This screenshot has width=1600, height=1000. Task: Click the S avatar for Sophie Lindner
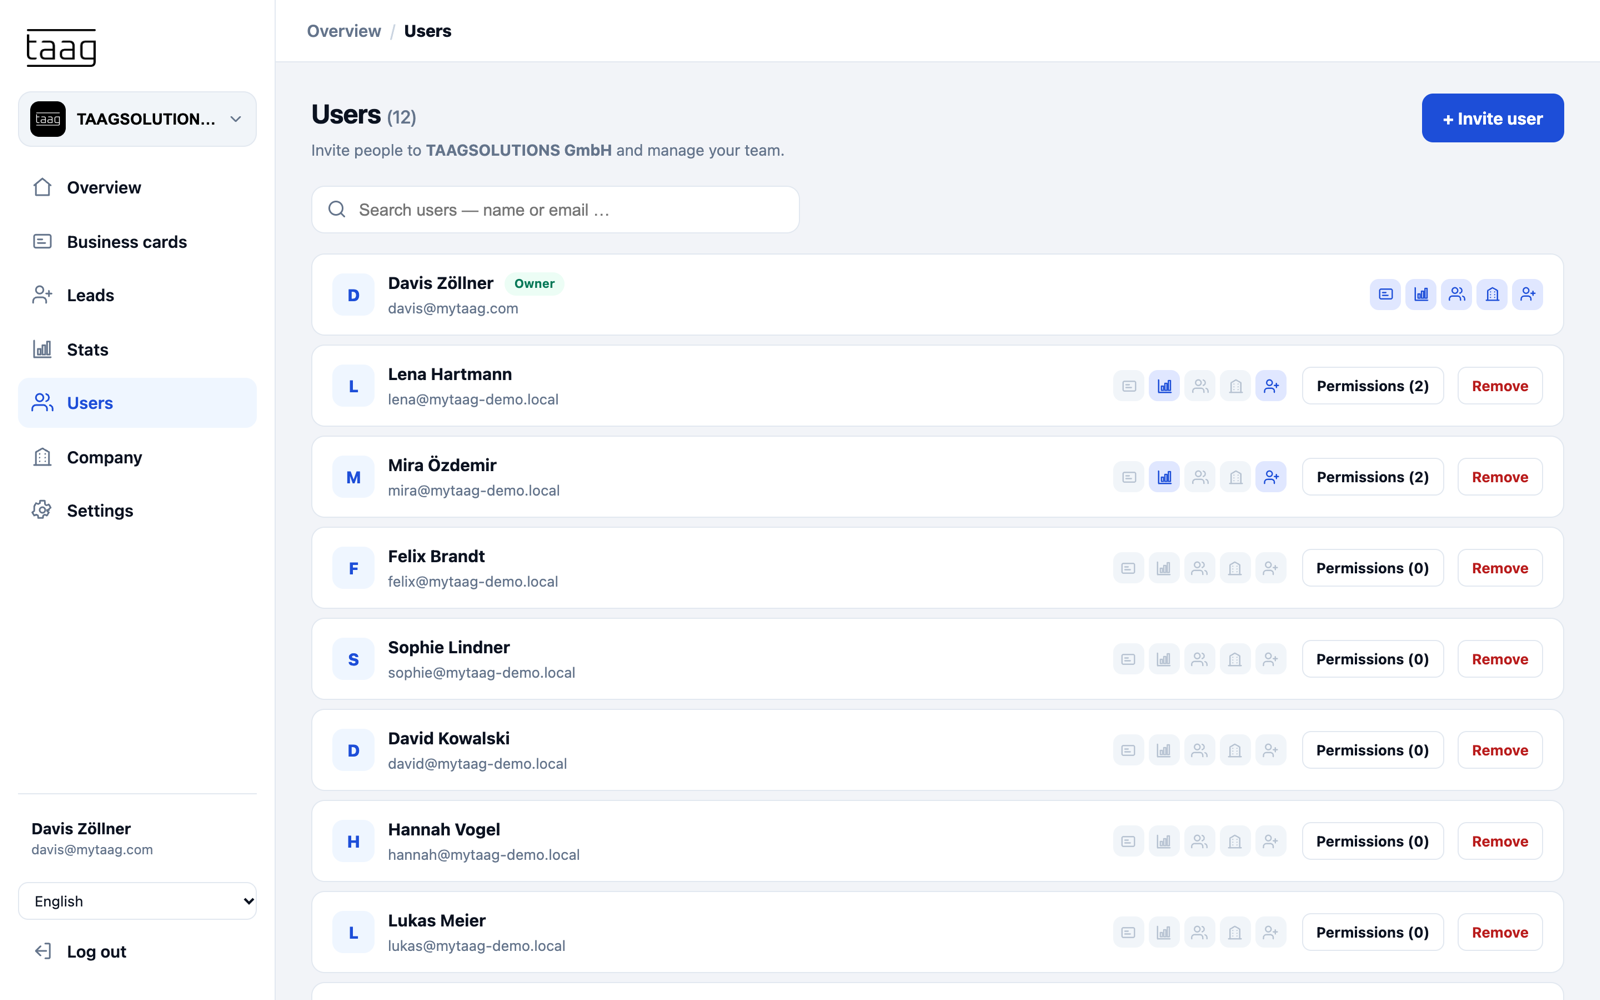(353, 659)
